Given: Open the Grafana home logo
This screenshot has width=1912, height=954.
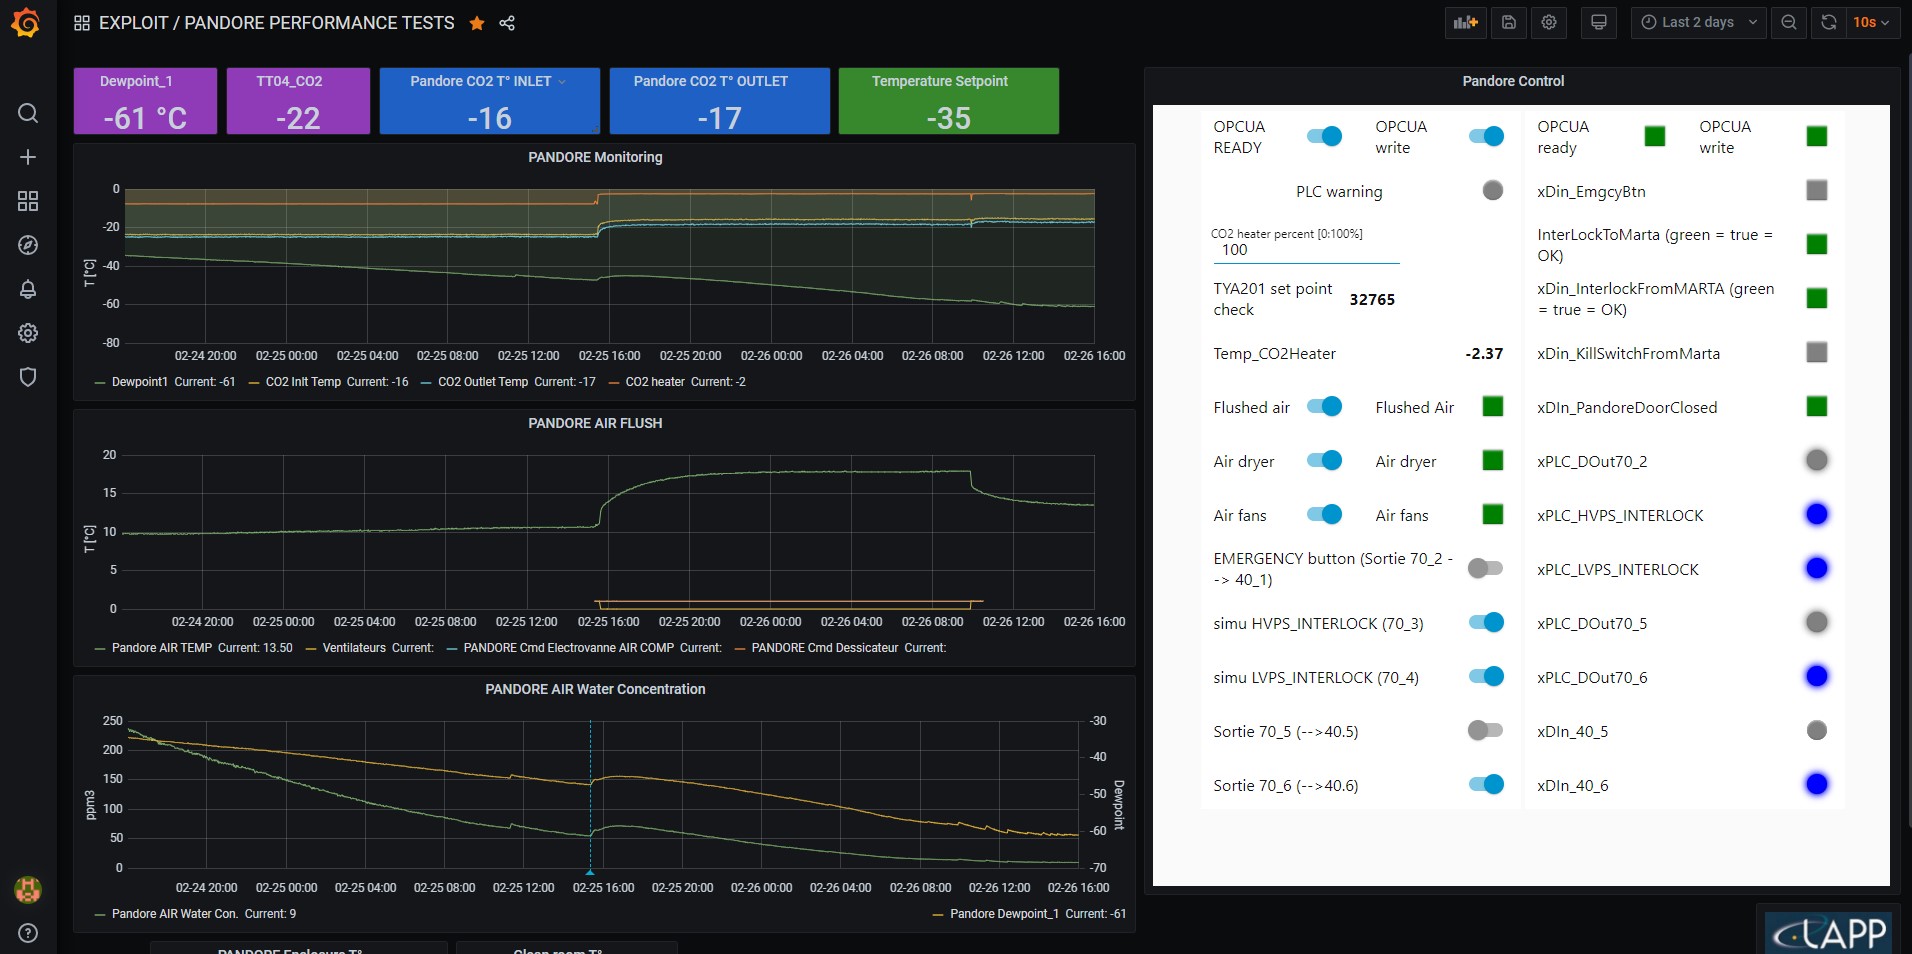Looking at the screenshot, I should (26, 23).
